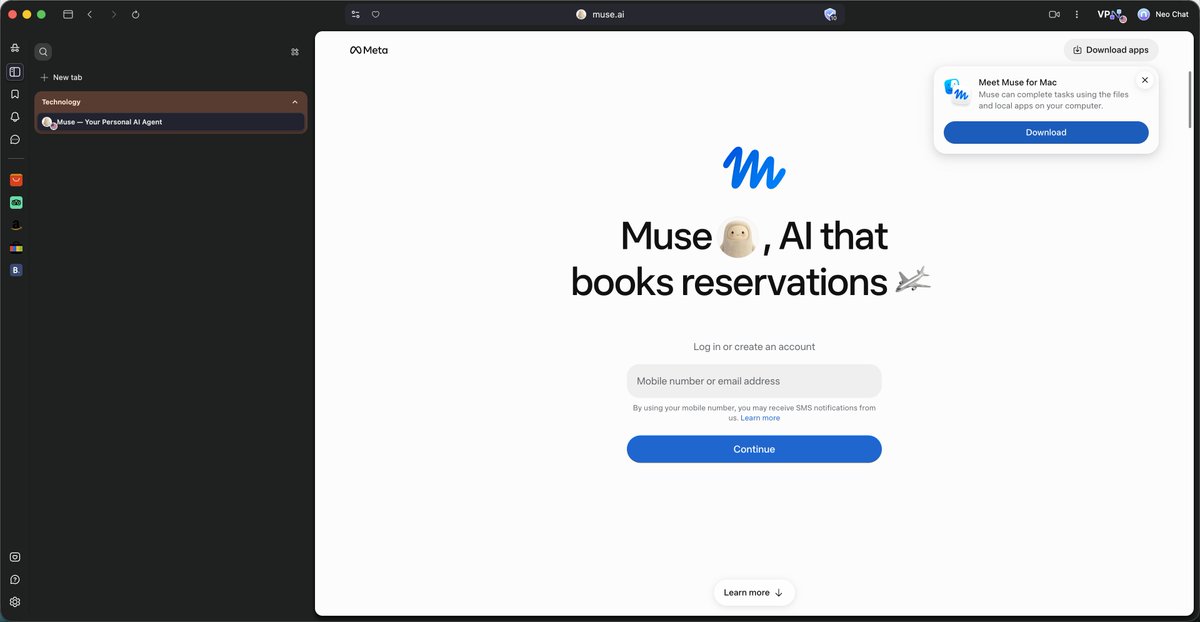Open the pocket-shaped icon above help
Viewport: 1200px width, 622px height.
[15, 557]
